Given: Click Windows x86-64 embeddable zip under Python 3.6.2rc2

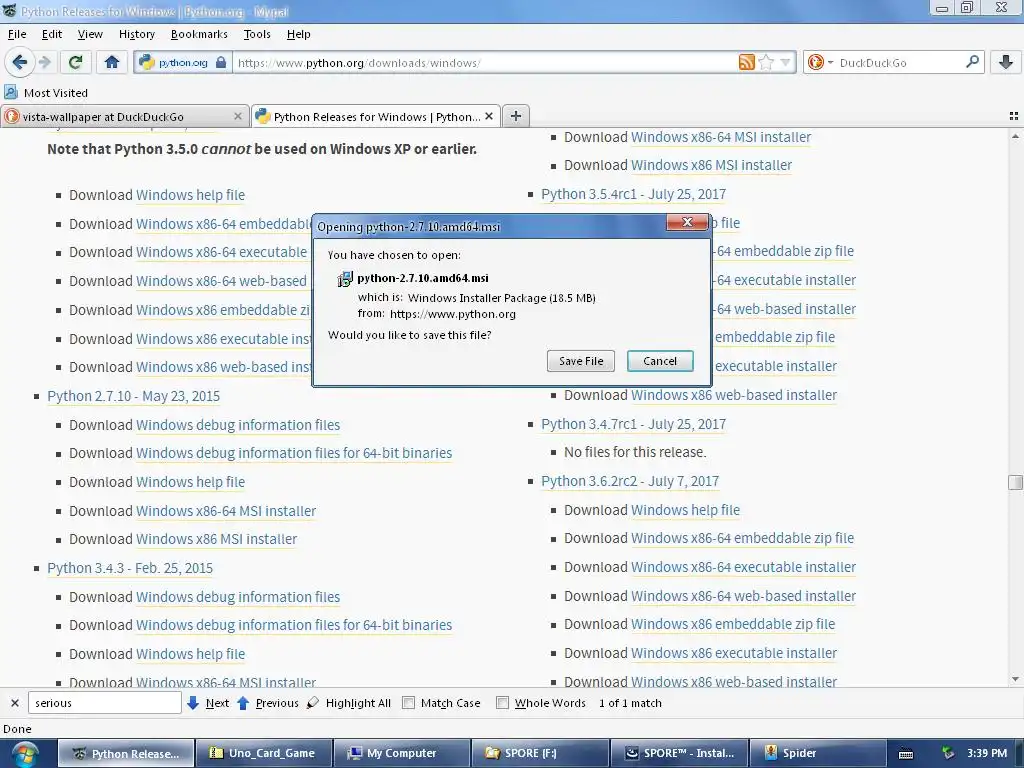Looking at the screenshot, I should point(743,538).
